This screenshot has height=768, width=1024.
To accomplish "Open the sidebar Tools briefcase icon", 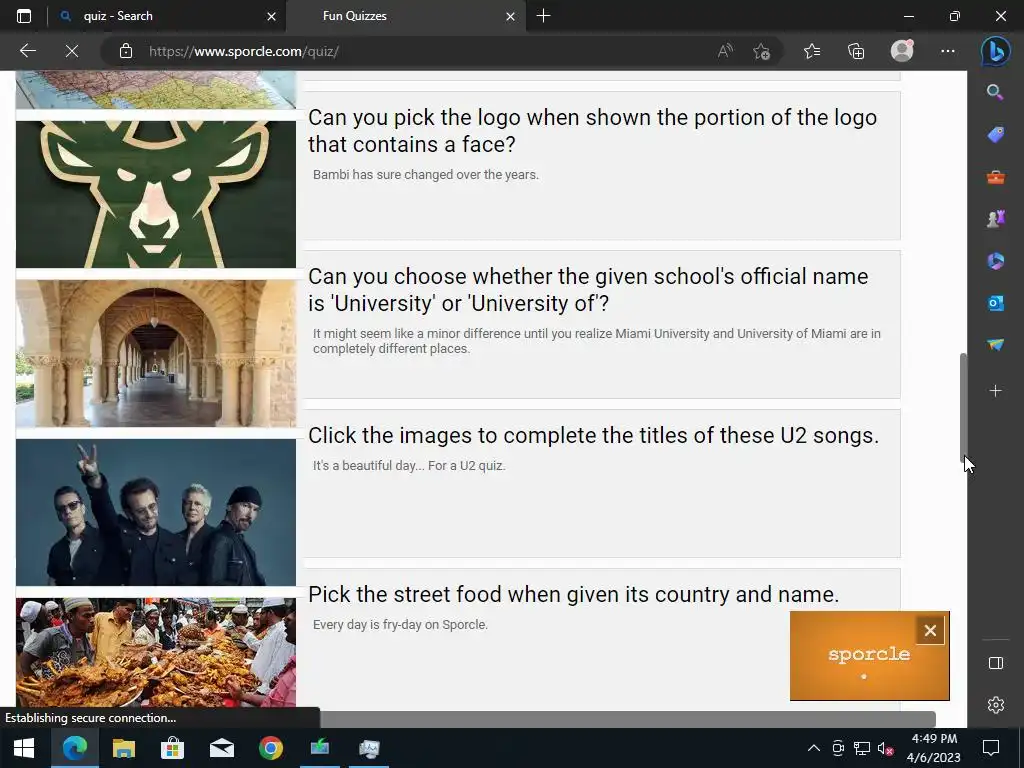I will tap(995, 177).
